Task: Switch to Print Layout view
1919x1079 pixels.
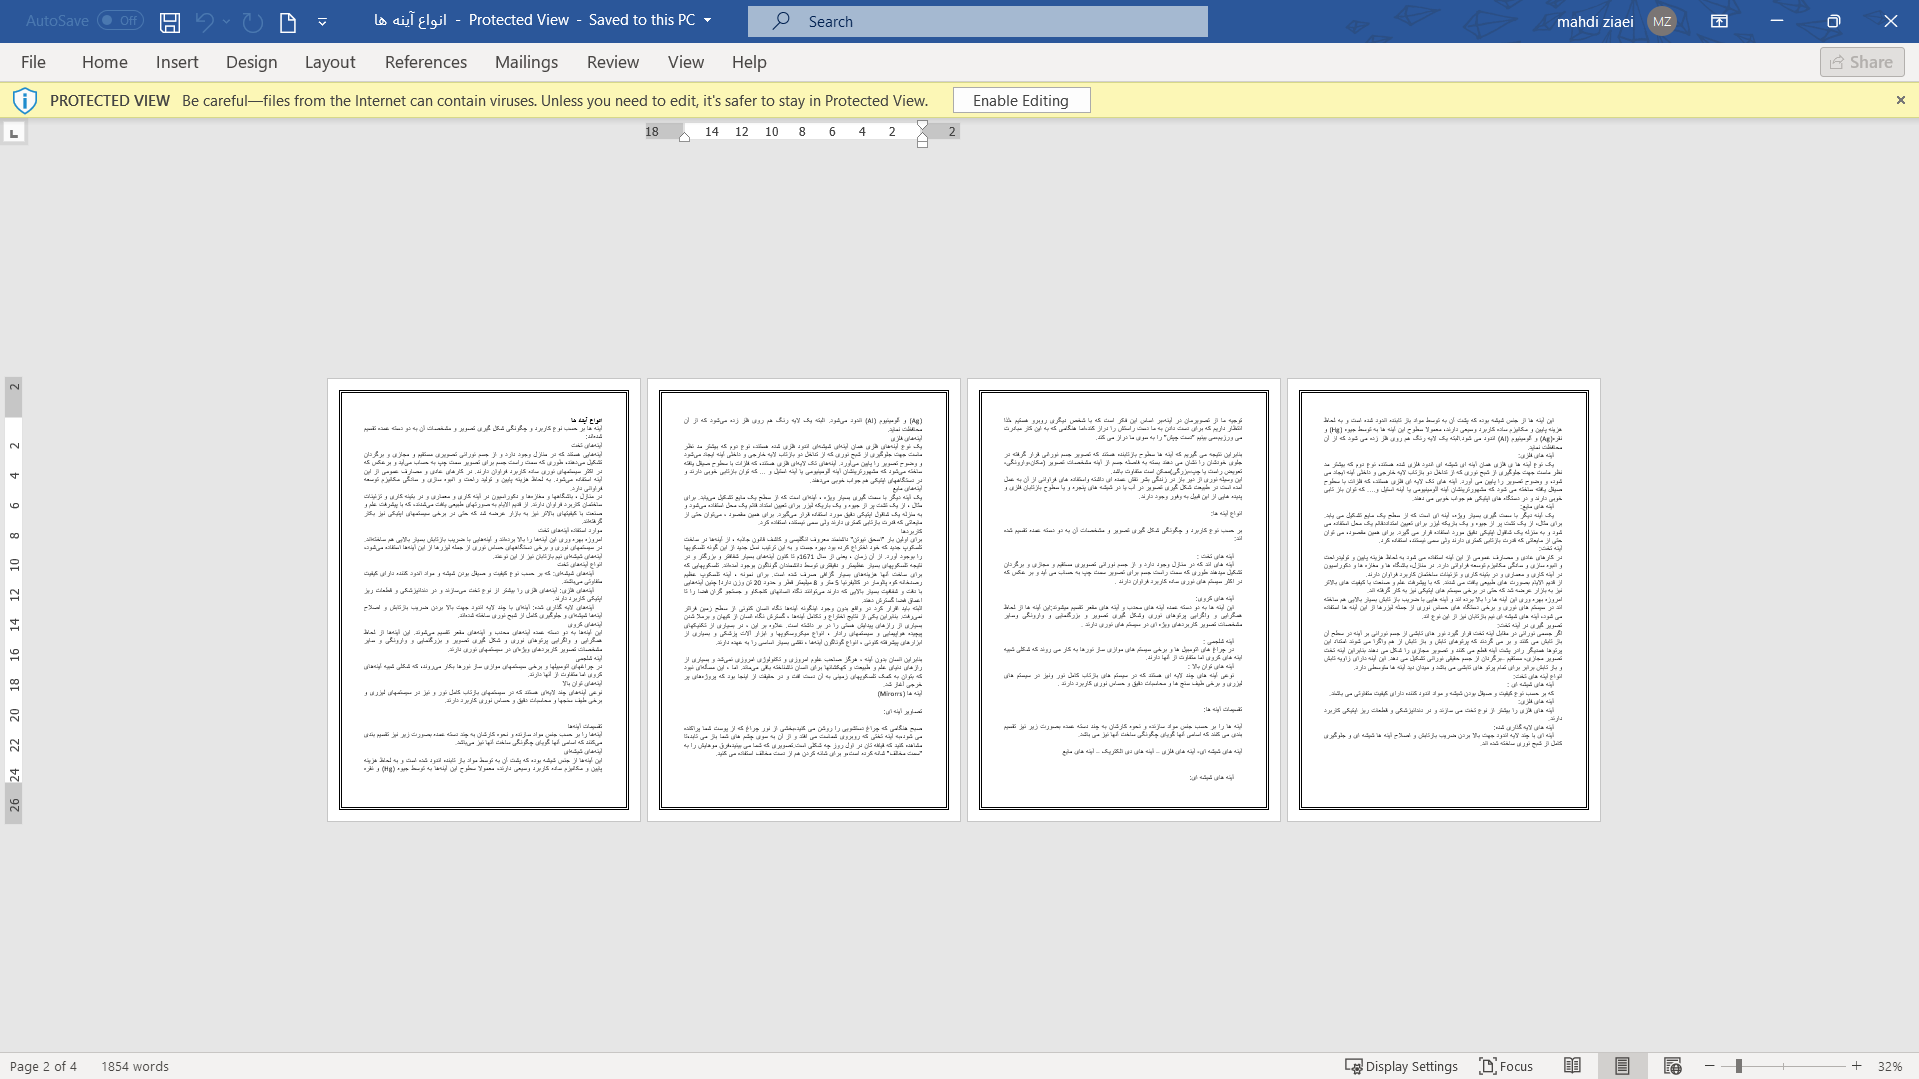Action: [1622, 1066]
